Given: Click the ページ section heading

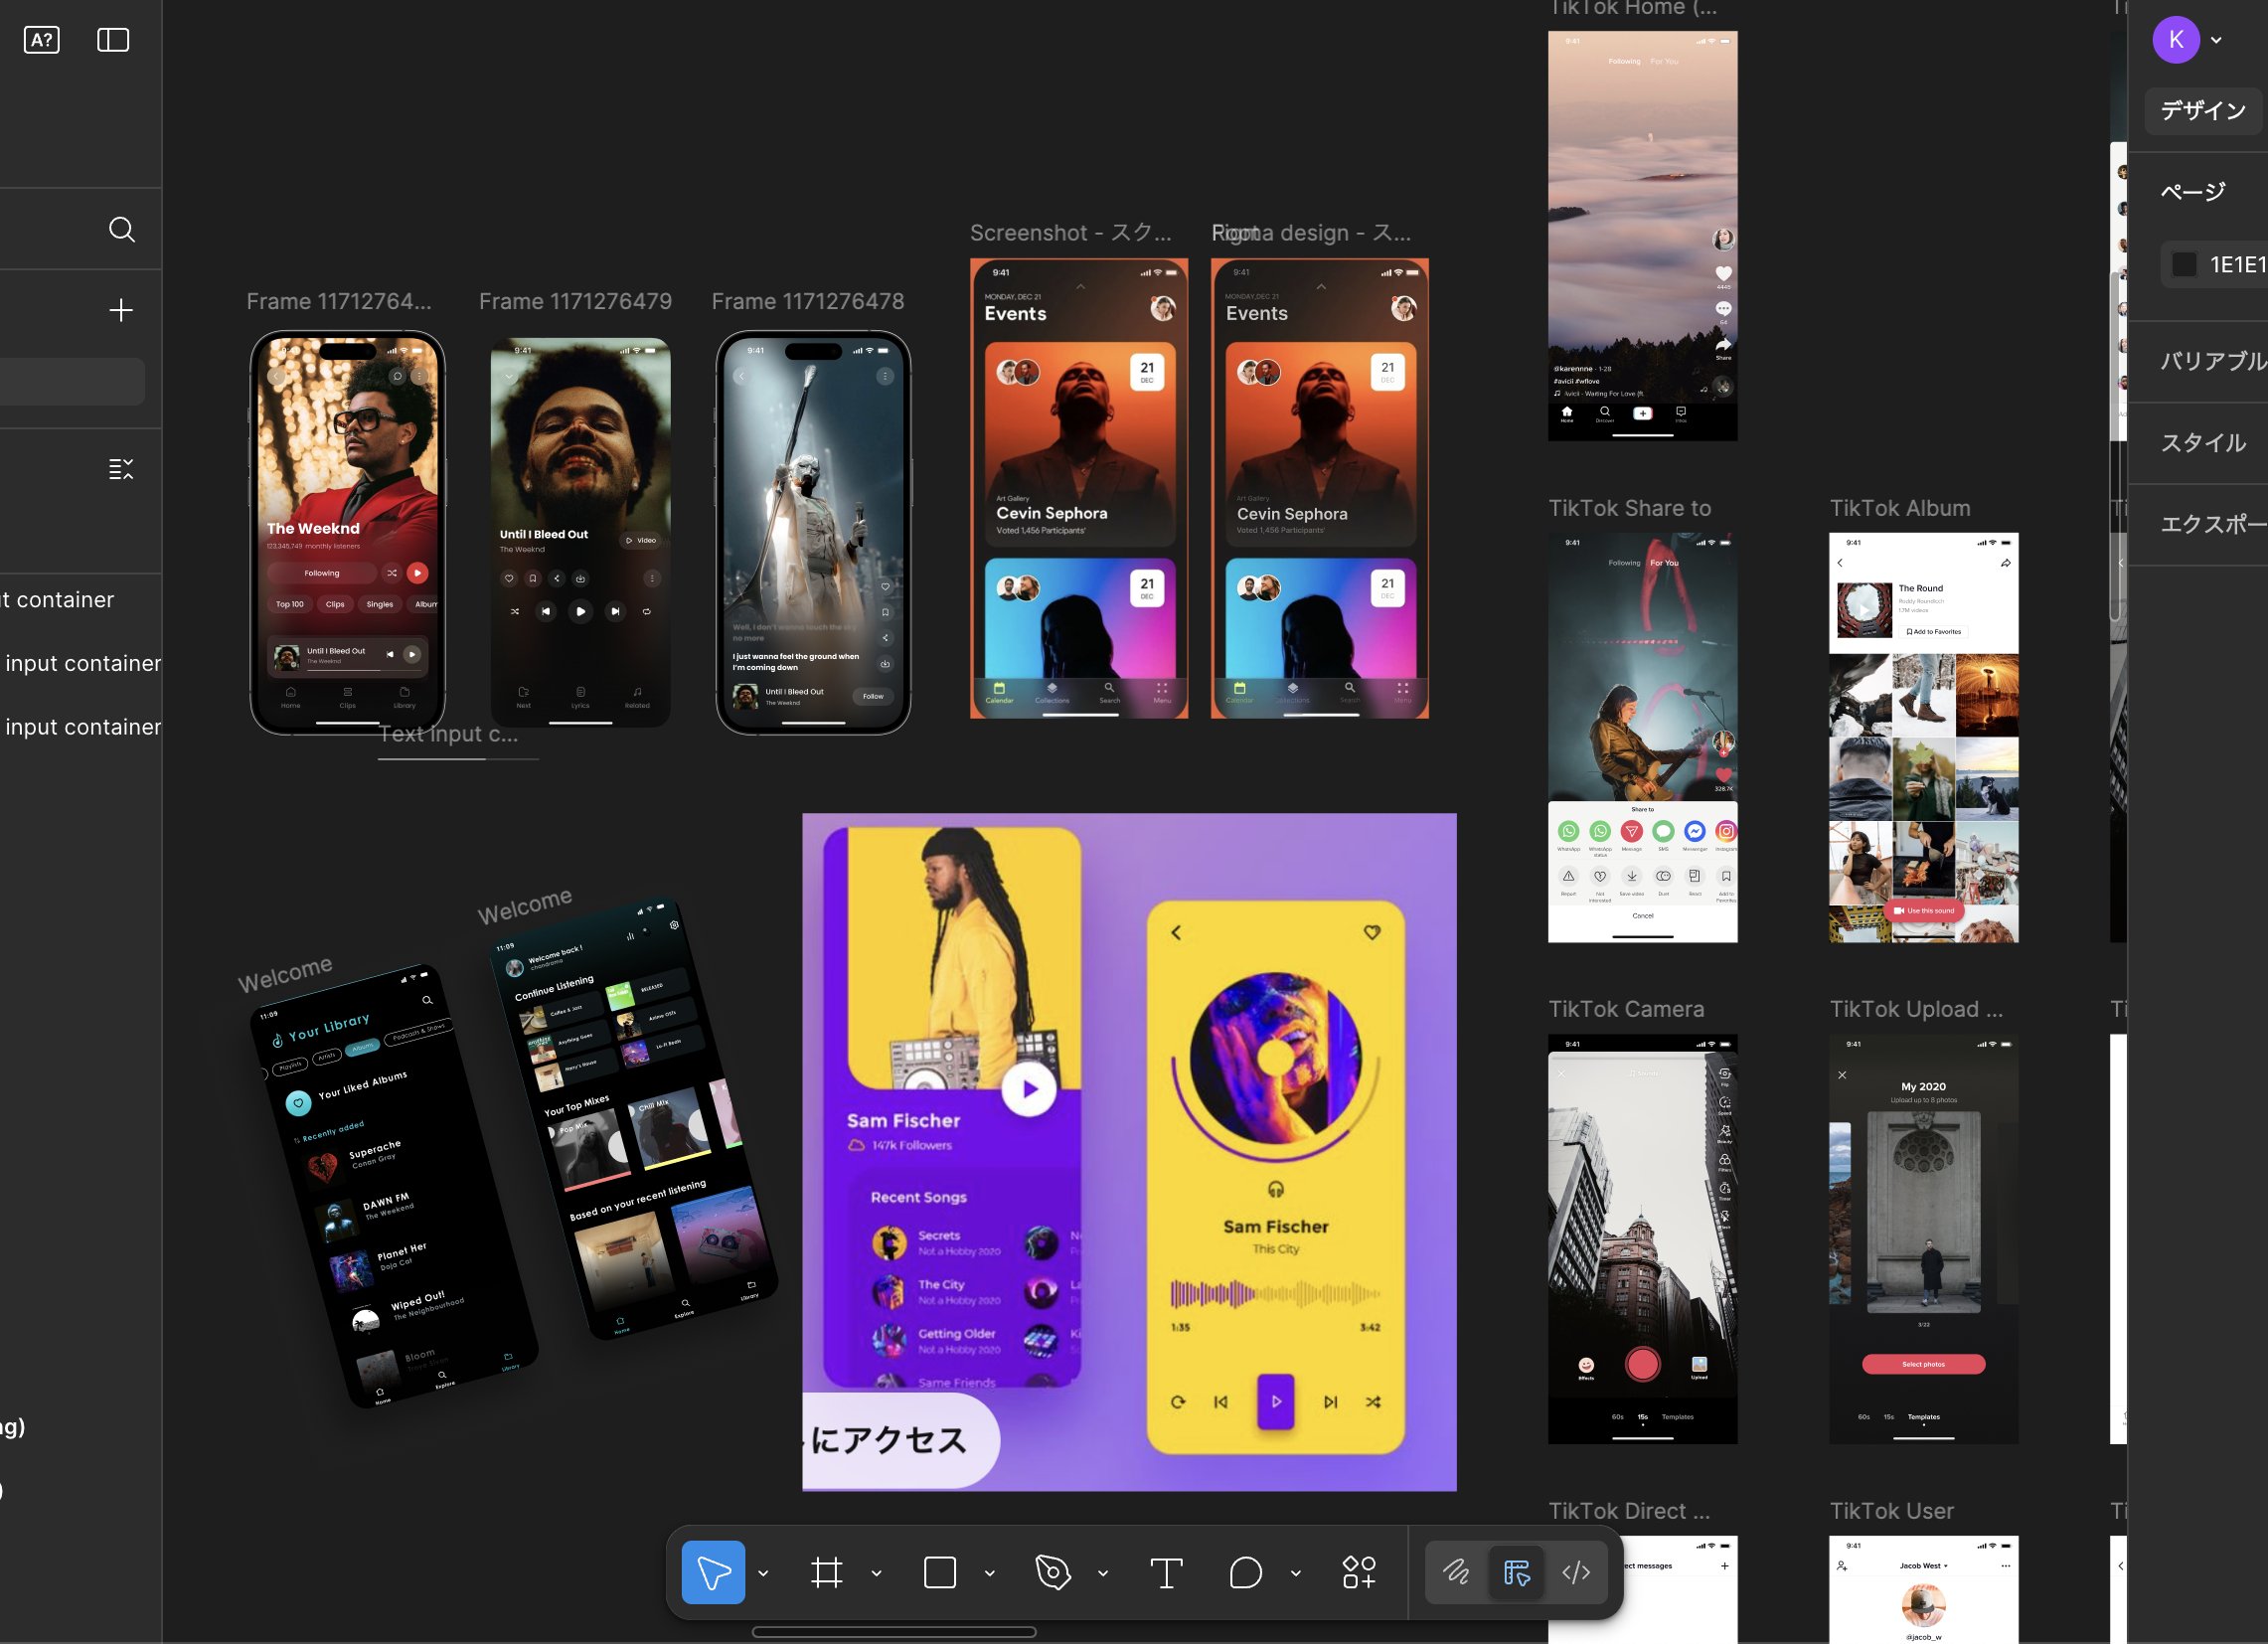Looking at the screenshot, I should (2193, 192).
